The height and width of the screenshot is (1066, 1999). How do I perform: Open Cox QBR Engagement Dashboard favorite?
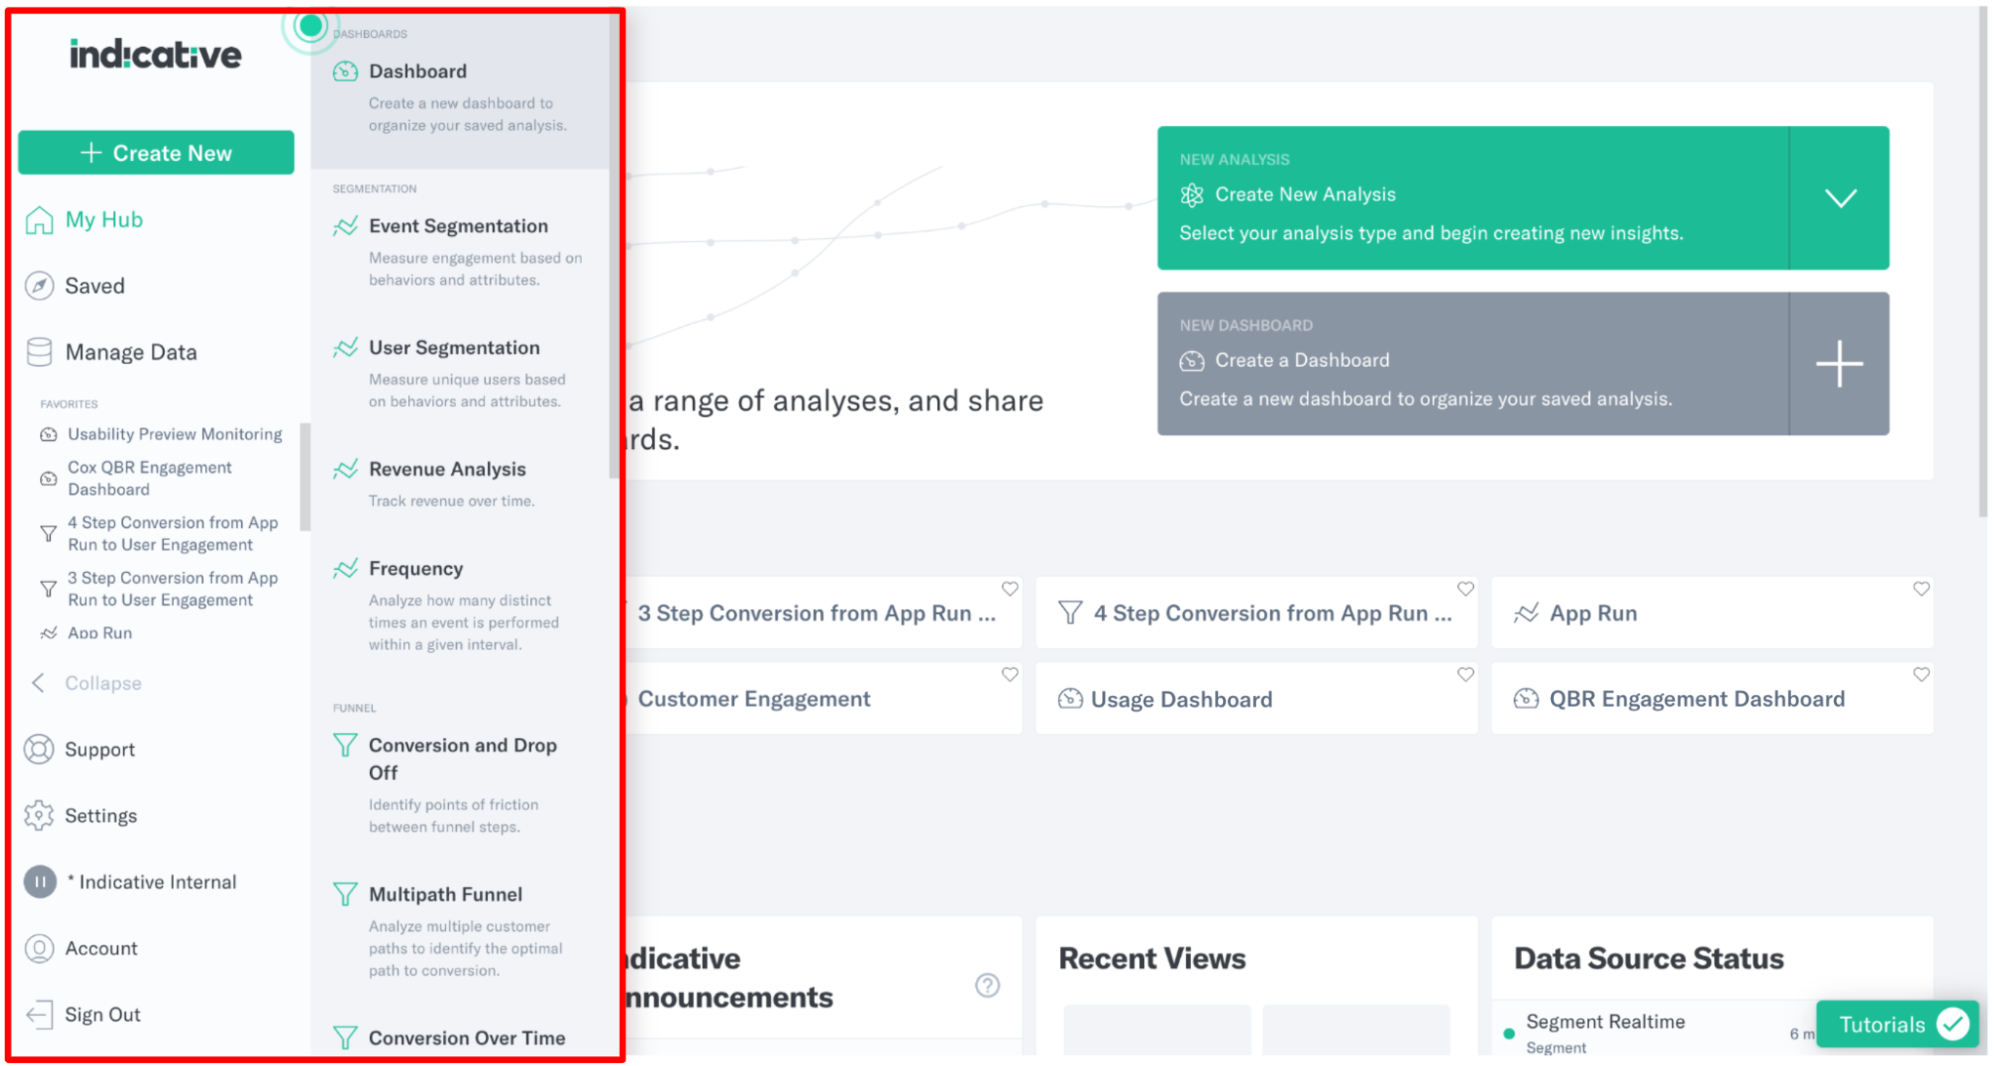[x=150, y=478]
